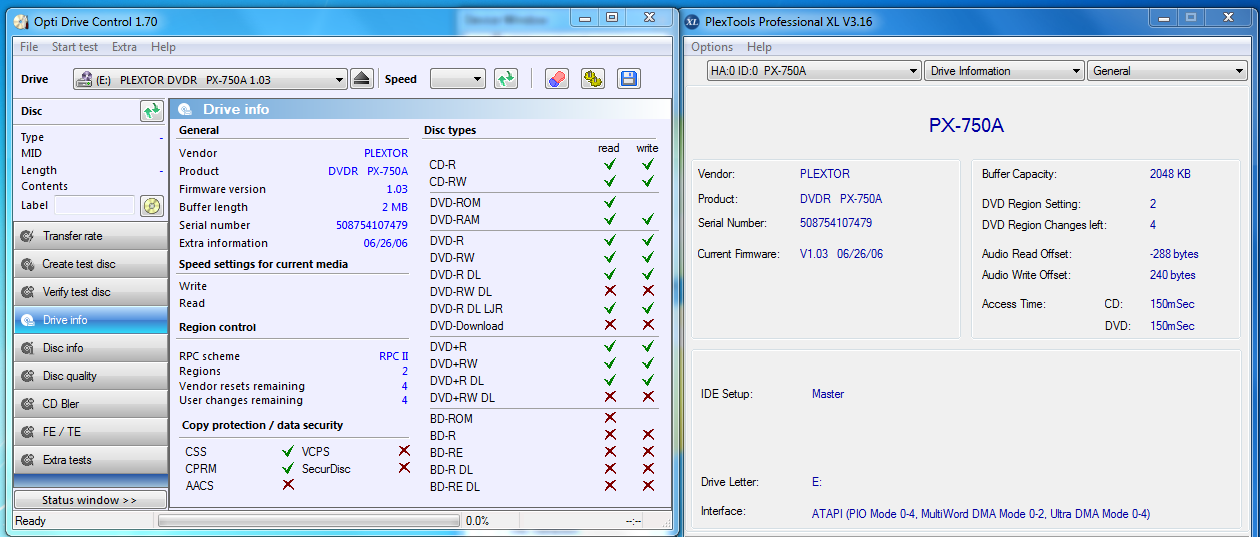Image resolution: width=1260 pixels, height=537 pixels.
Task: Open the Transfer rate test
Action: [x=91, y=236]
